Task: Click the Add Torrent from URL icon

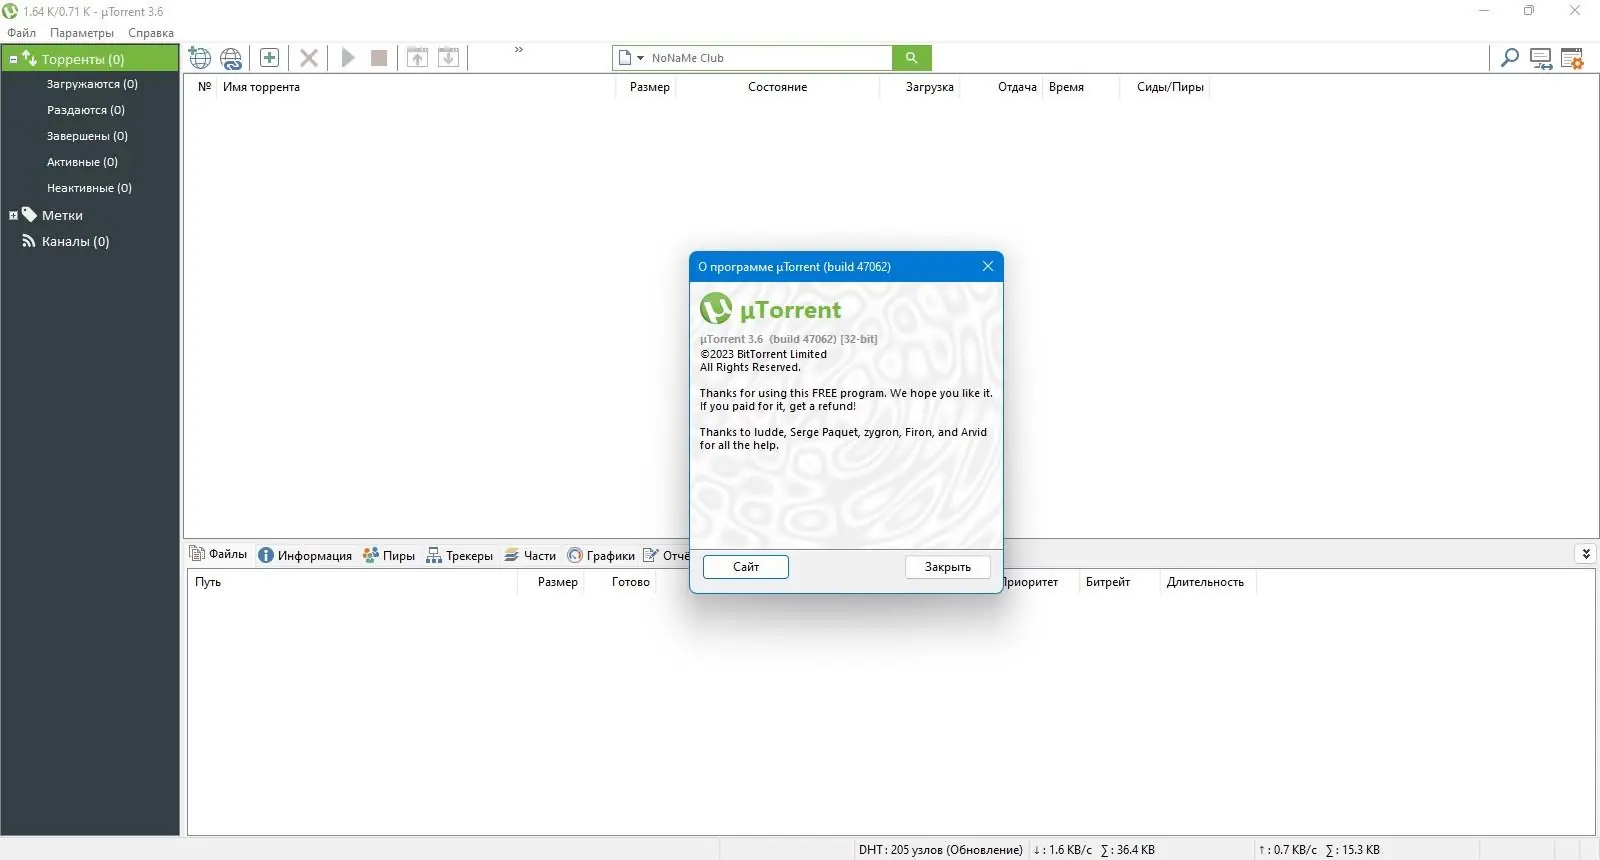Action: coord(231,58)
